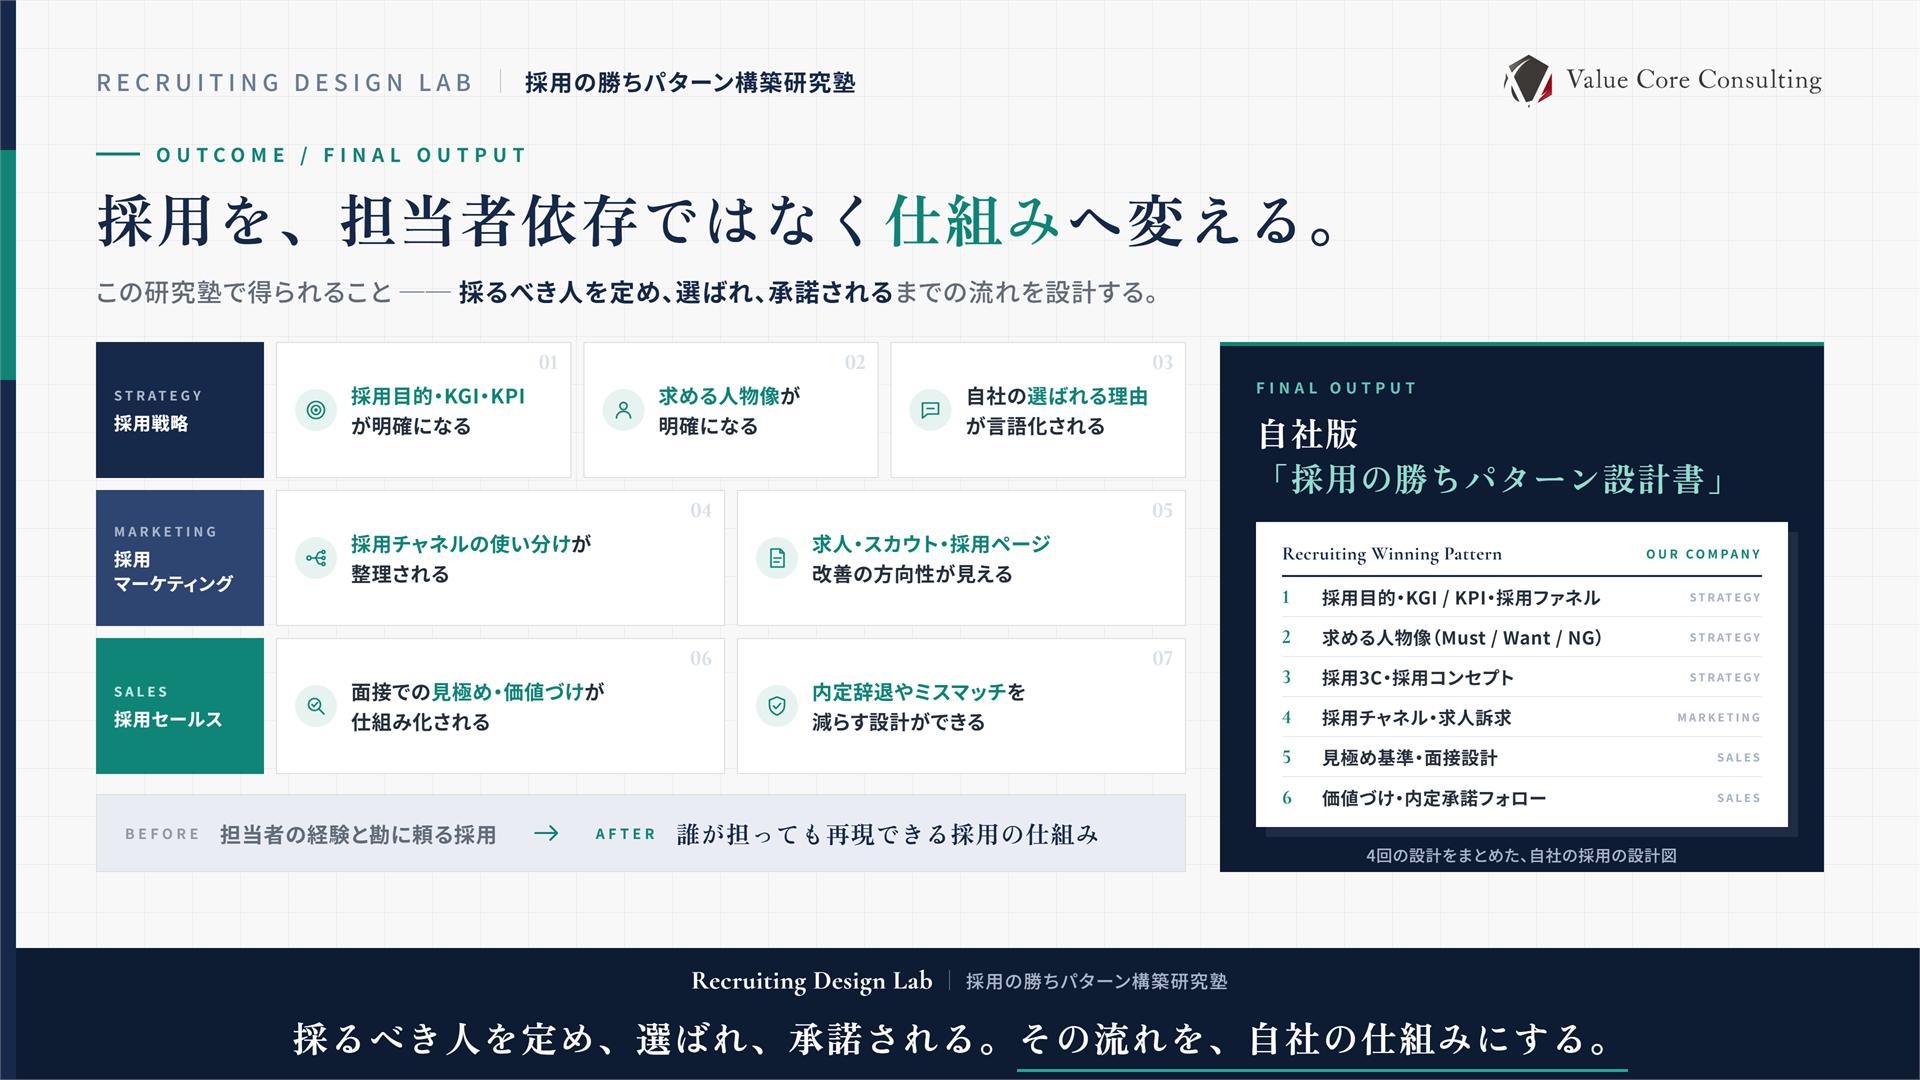Click the document icon beside 求人・スカウト・採用ページ

[777, 558]
